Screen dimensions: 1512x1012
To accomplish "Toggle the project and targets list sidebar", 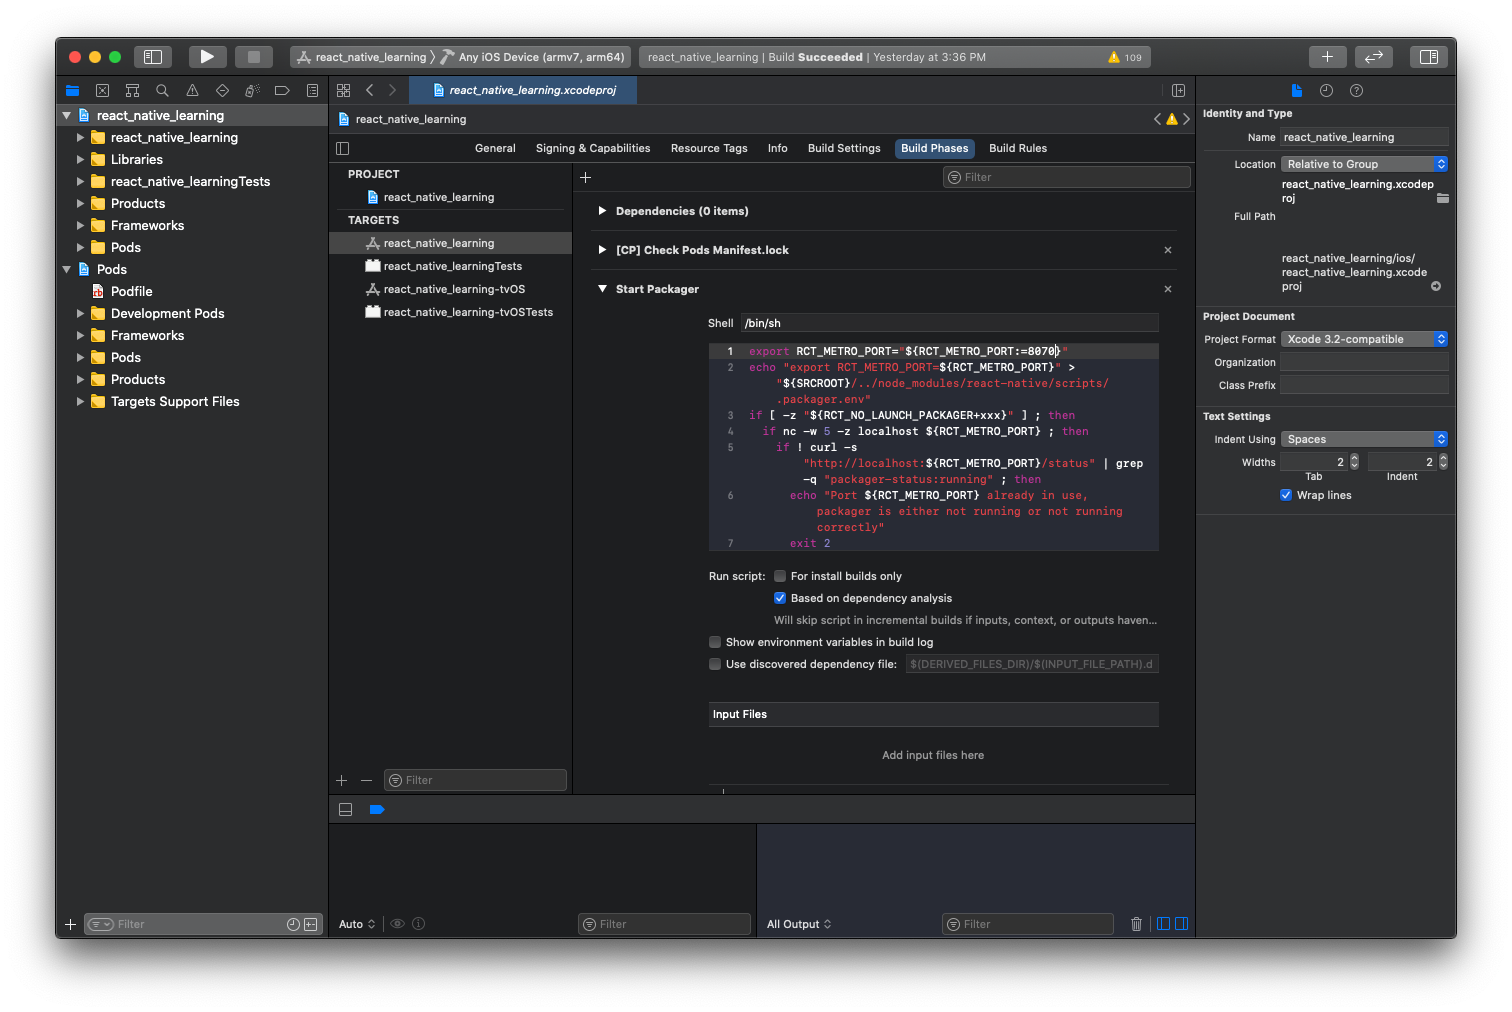I will pos(342,148).
